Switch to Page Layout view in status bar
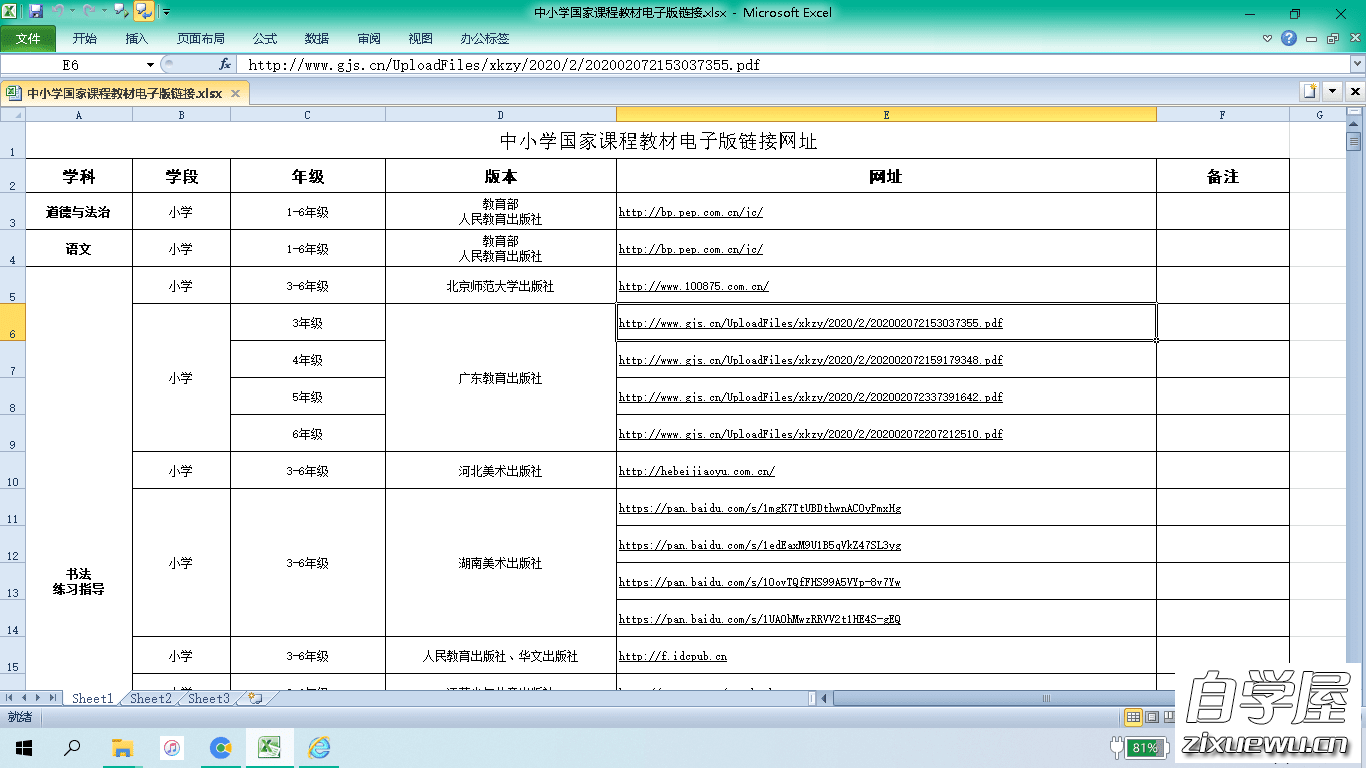Viewport: 1366px width, 768px height. 1152,717
